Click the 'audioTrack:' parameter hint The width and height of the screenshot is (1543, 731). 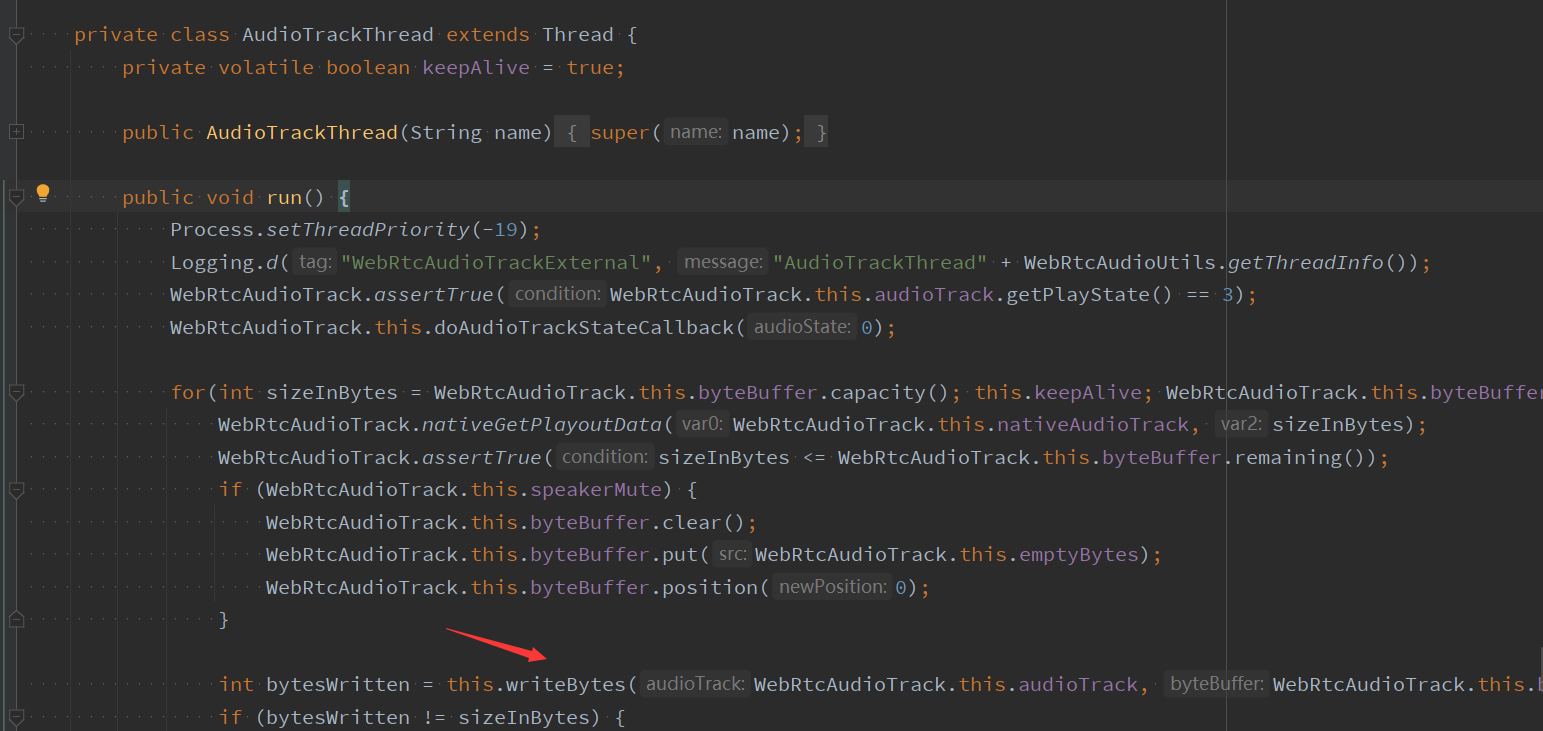point(694,685)
